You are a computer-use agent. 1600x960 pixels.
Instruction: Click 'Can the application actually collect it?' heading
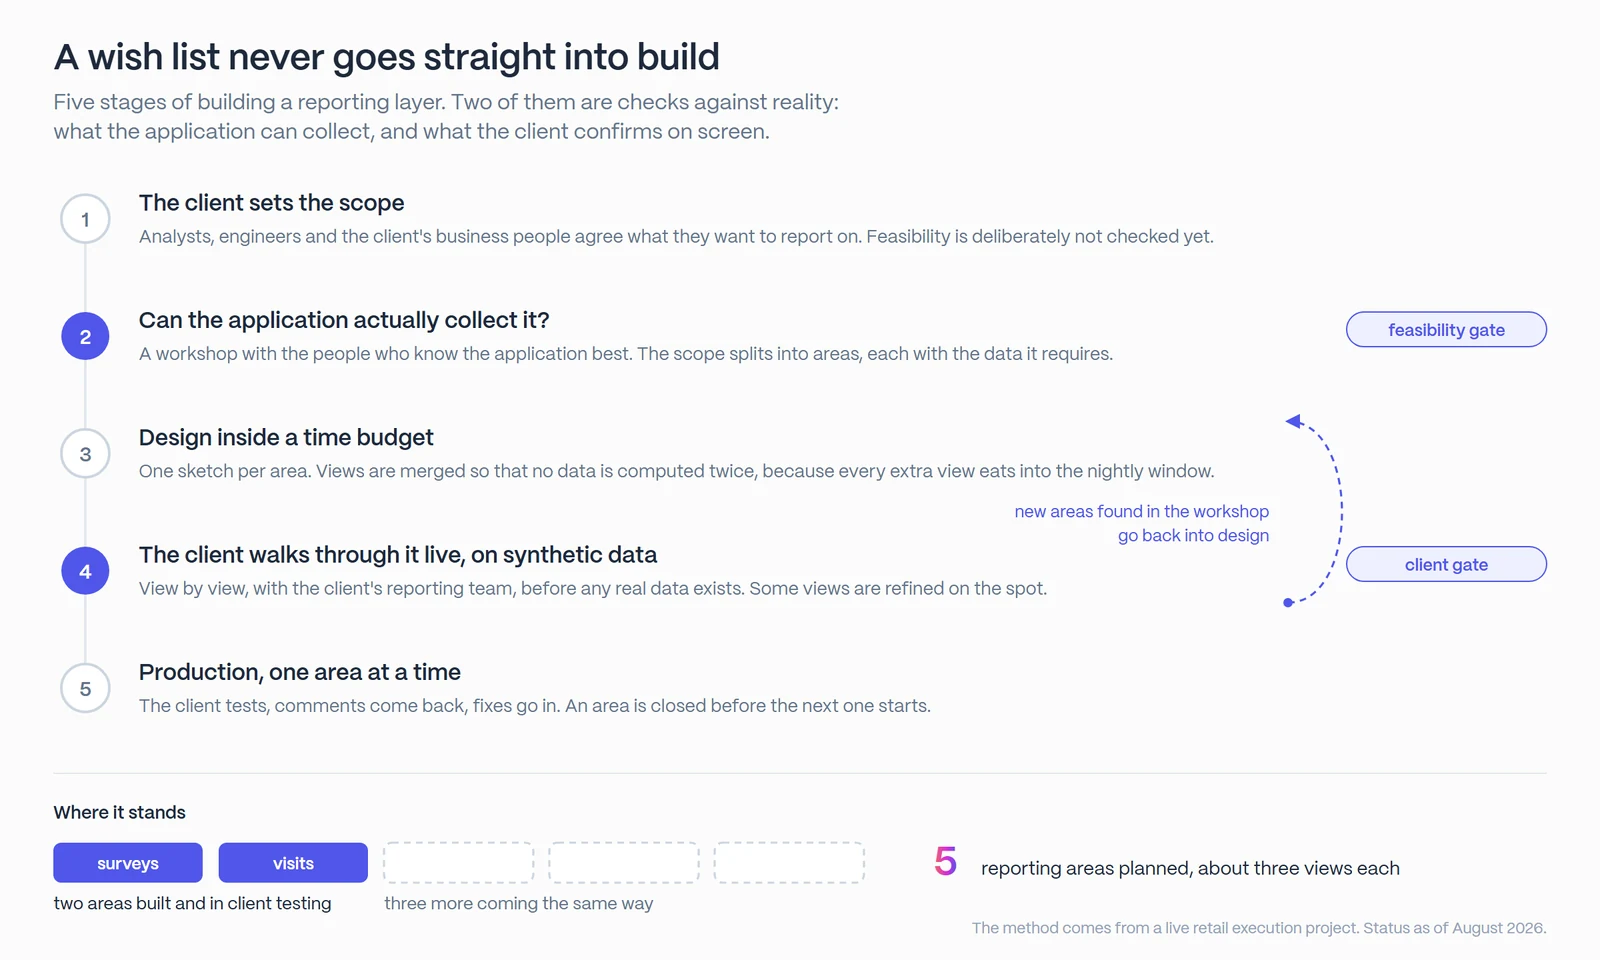[x=344, y=320]
